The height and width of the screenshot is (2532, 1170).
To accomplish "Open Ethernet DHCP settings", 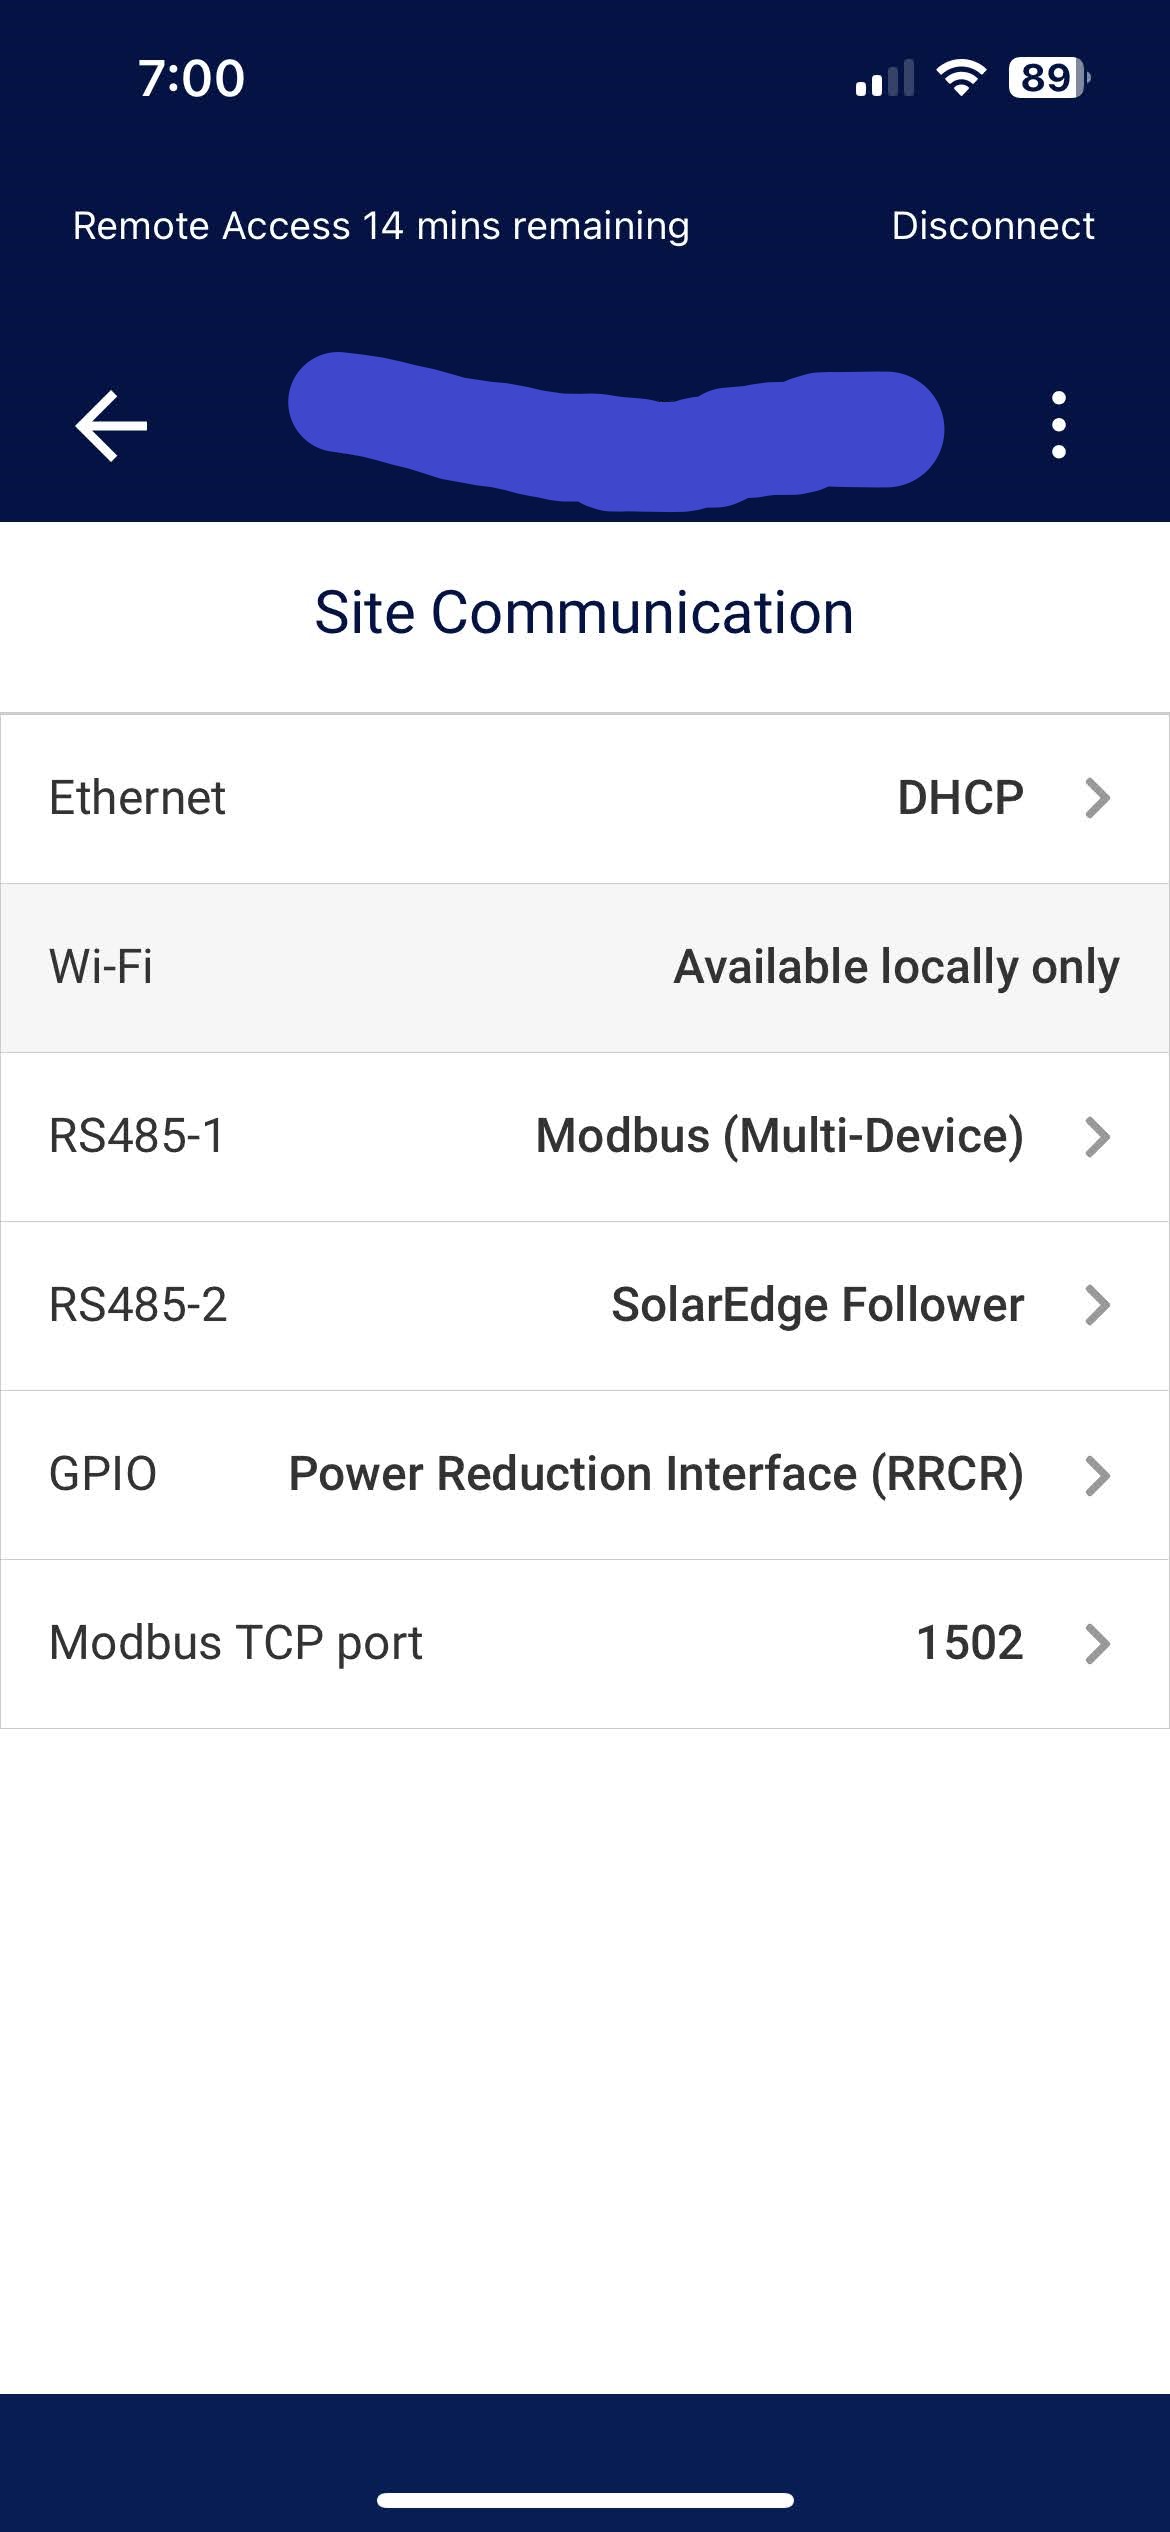I will pos(960,798).
